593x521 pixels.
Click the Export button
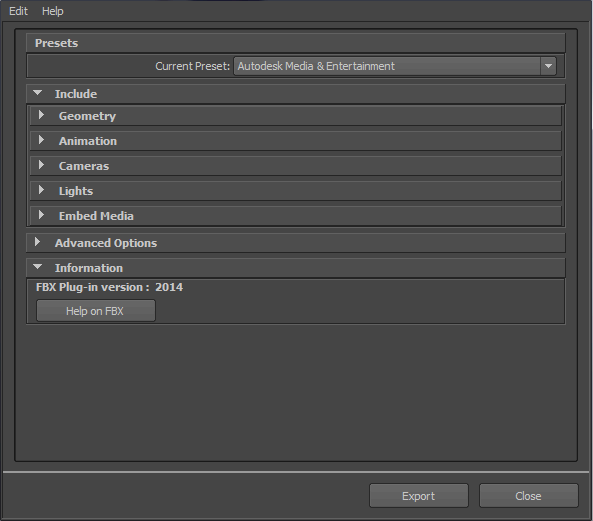pos(419,496)
